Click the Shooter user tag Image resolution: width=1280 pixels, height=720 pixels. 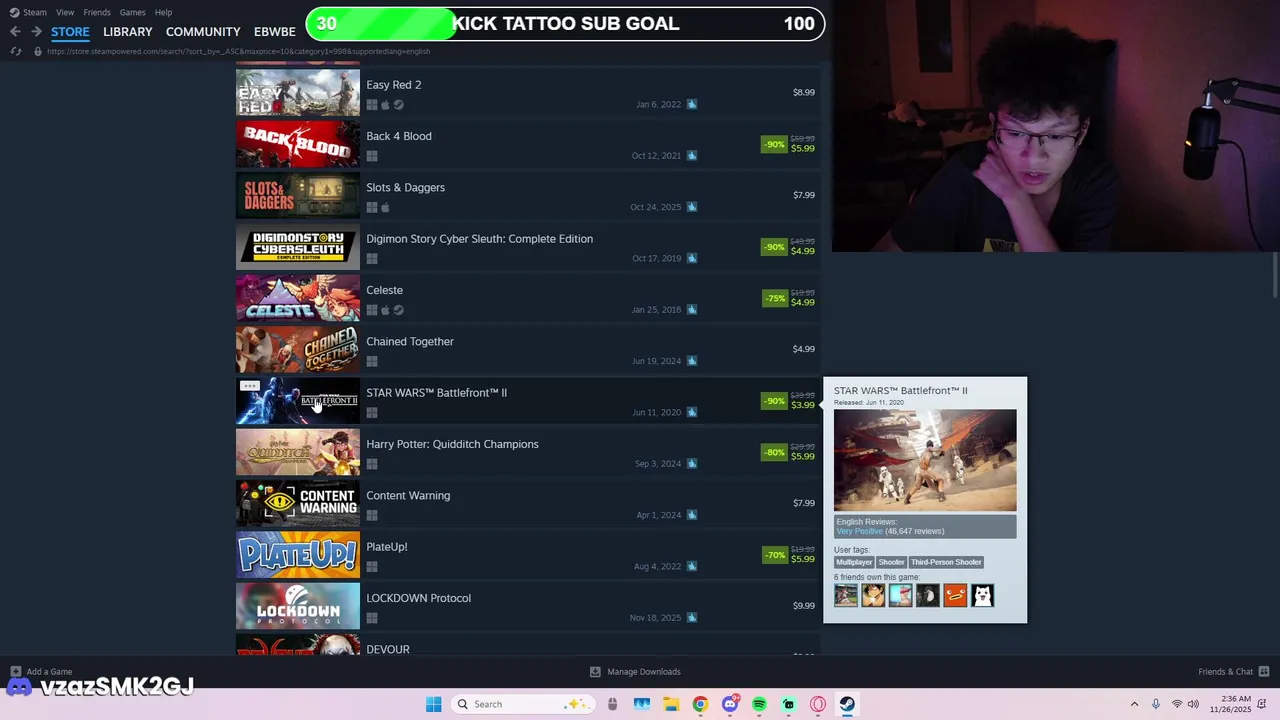coord(891,562)
